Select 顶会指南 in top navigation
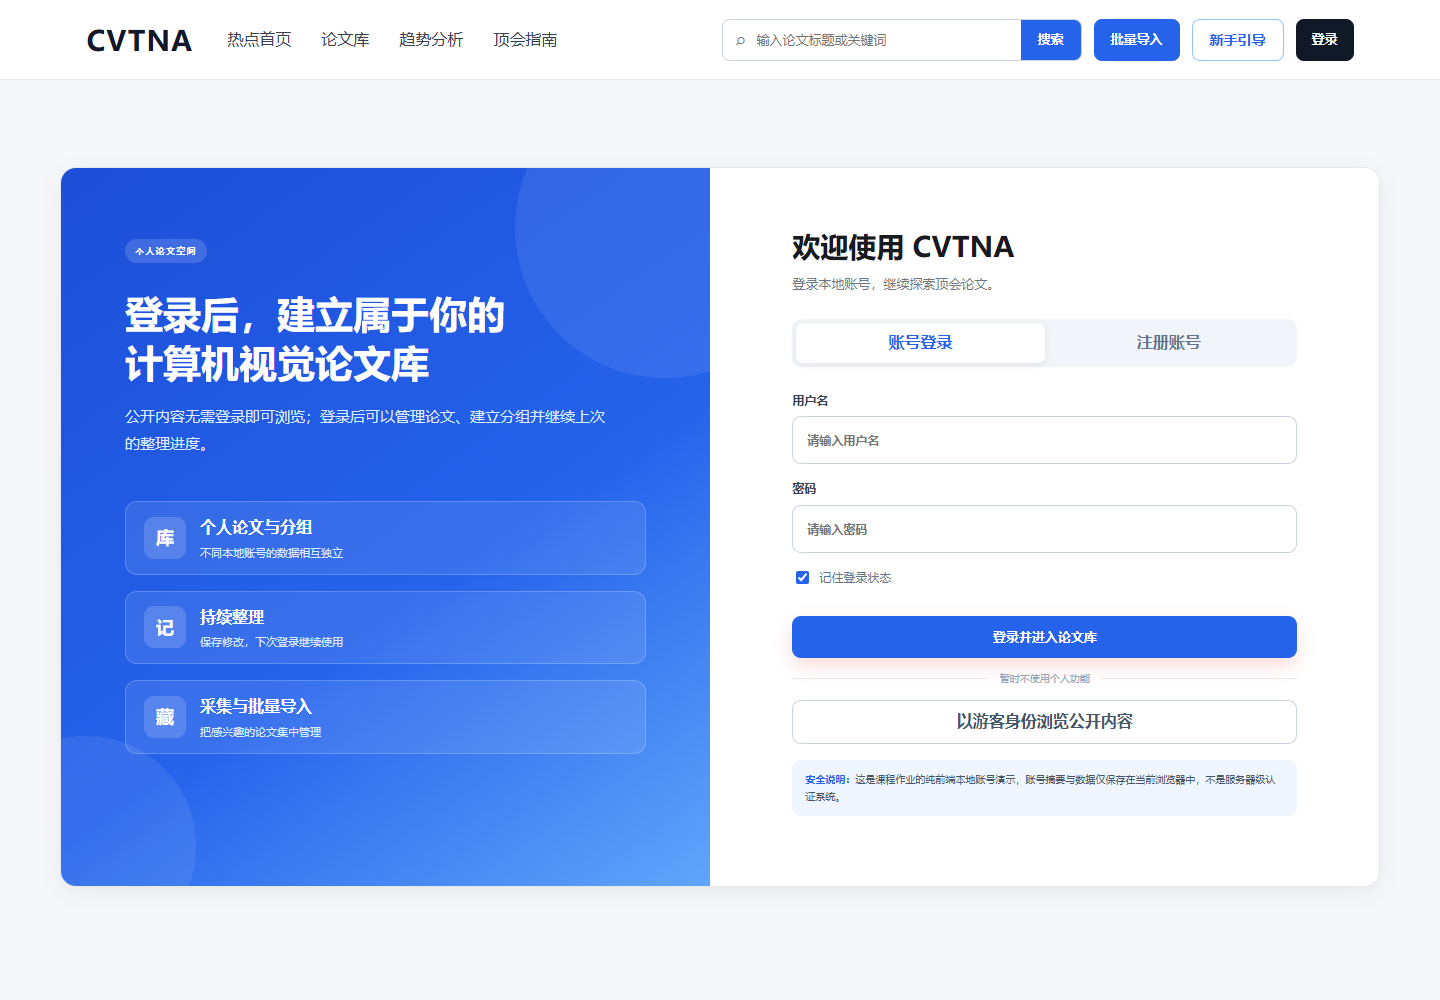Viewport: 1440px width, 1000px height. tap(525, 40)
